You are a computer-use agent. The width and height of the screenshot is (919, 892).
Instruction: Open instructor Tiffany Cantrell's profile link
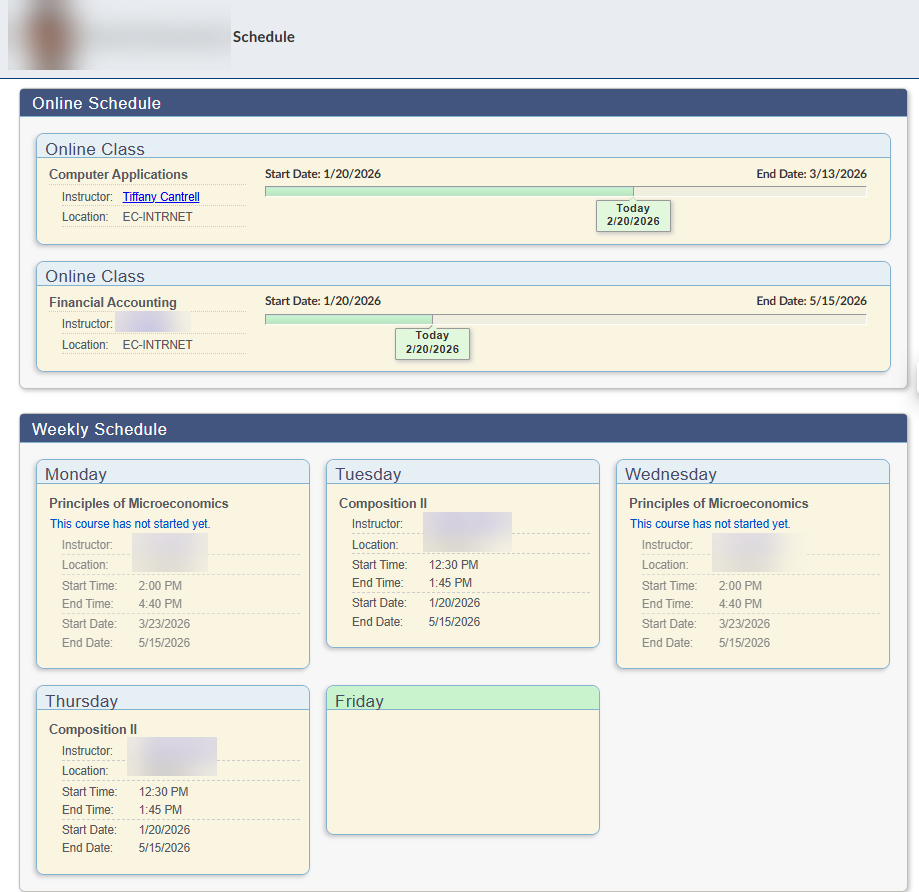click(160, 196)
